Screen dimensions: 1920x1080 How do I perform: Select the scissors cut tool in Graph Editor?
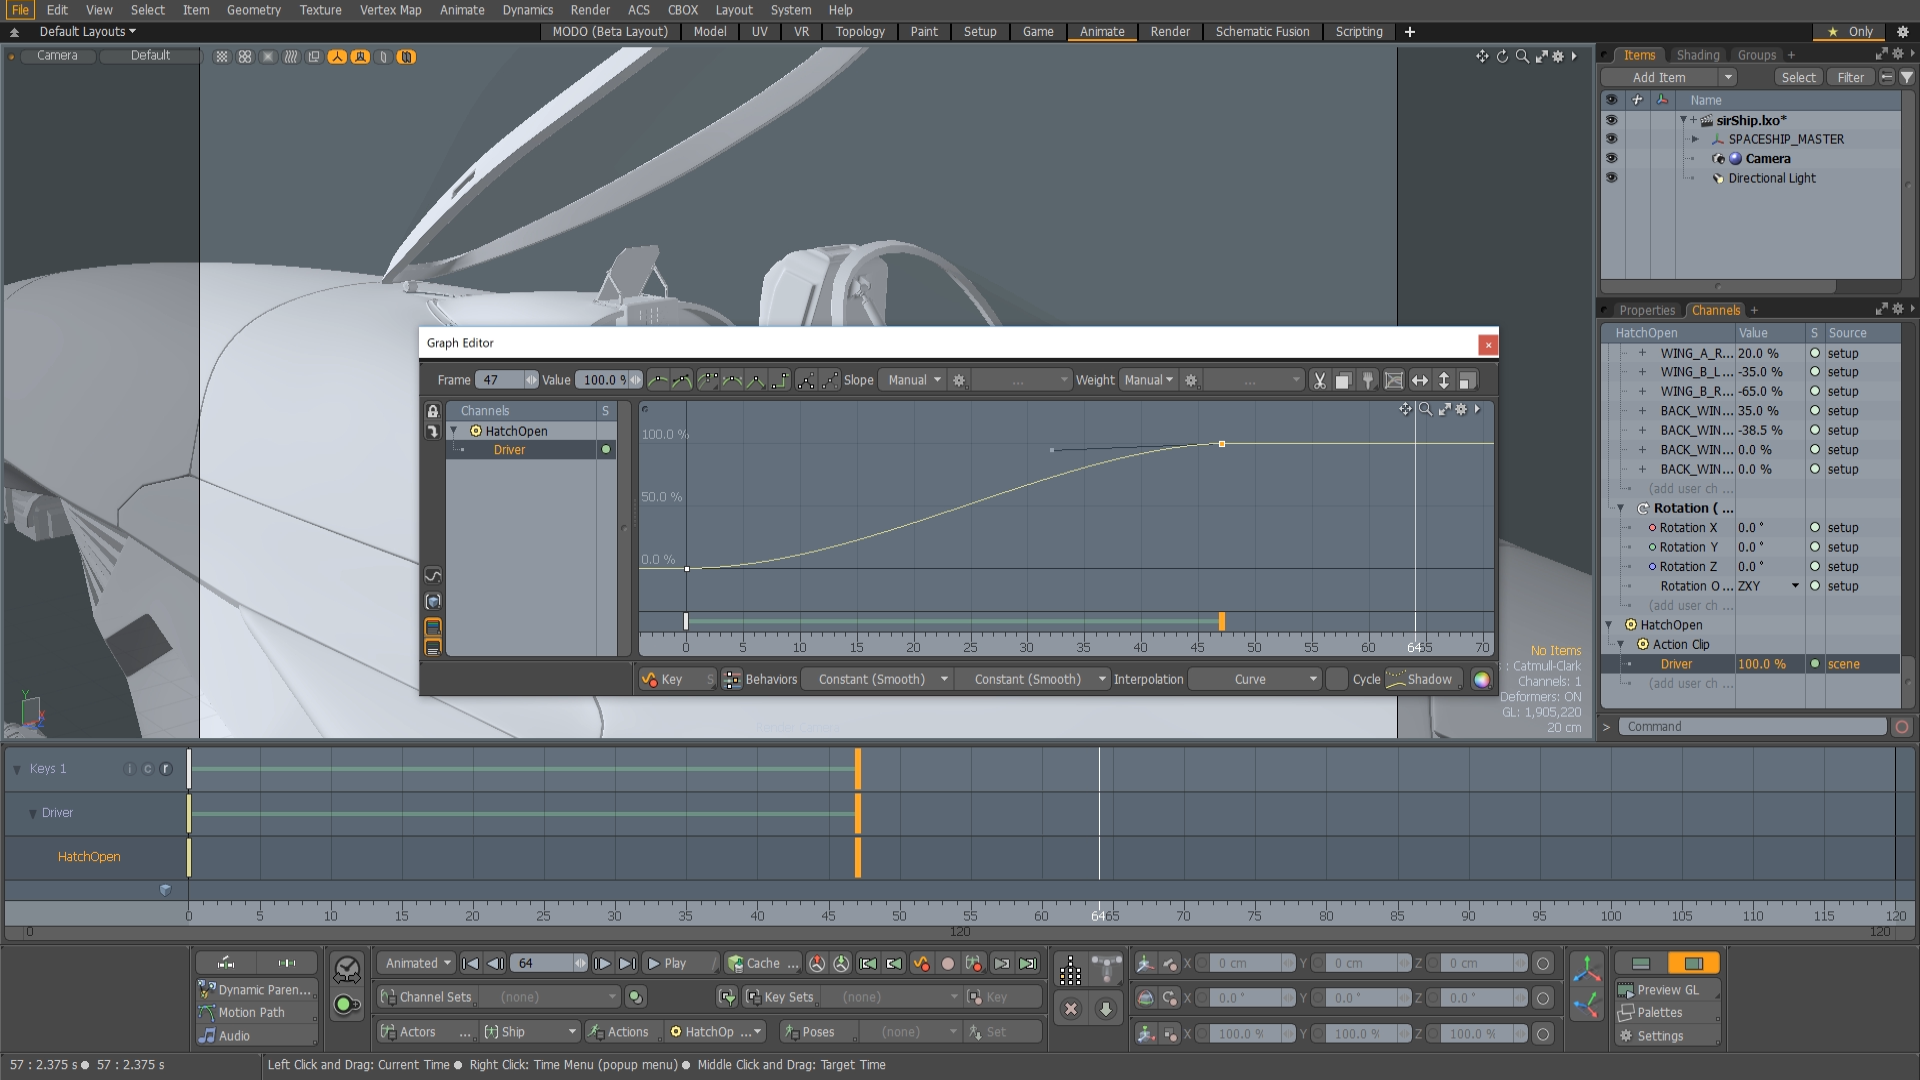click(x=1319, y=380)
